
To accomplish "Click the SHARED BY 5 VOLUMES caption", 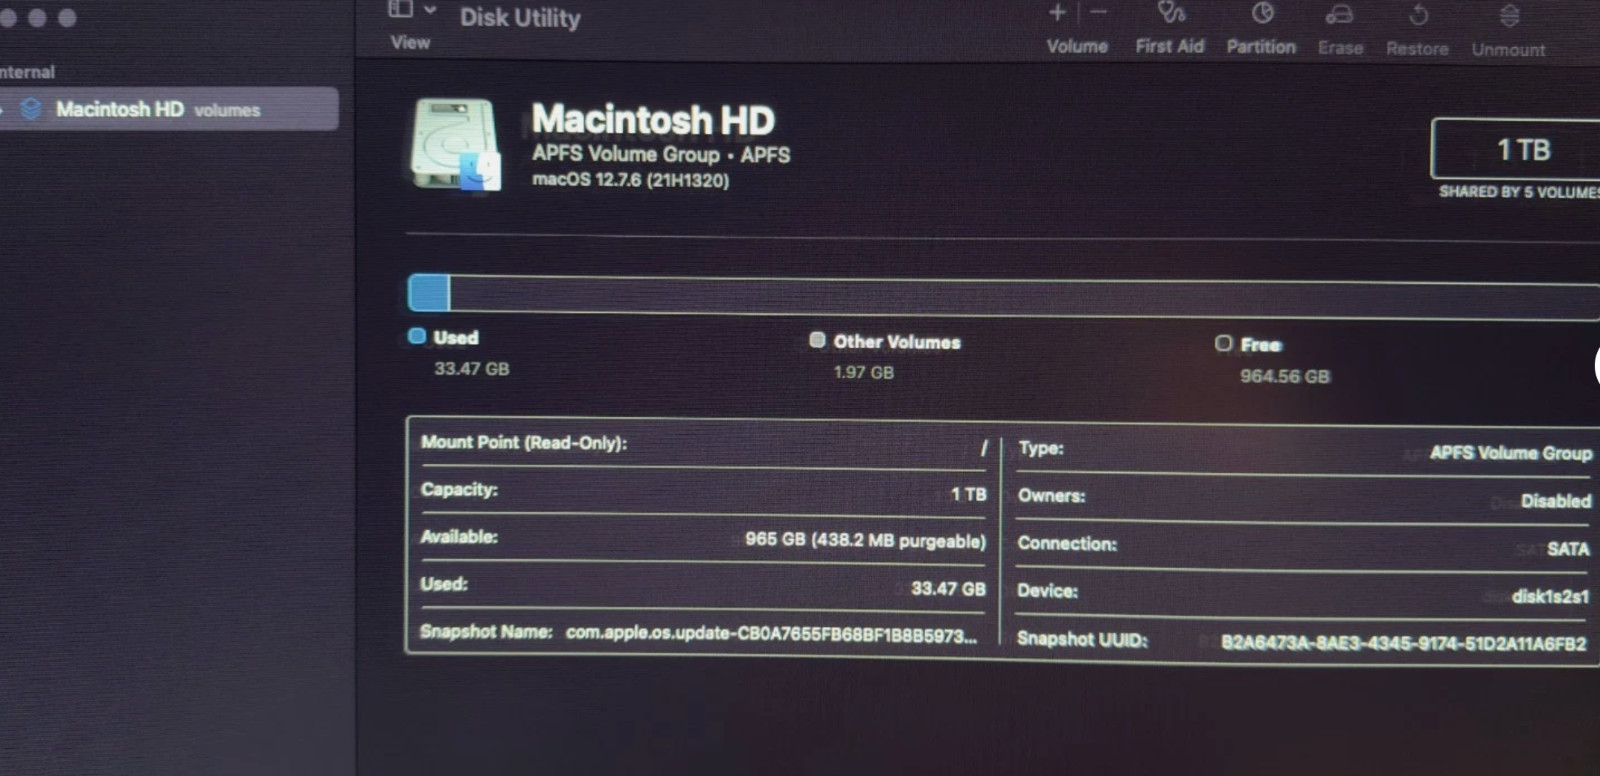I will (x=1519, y=192).
